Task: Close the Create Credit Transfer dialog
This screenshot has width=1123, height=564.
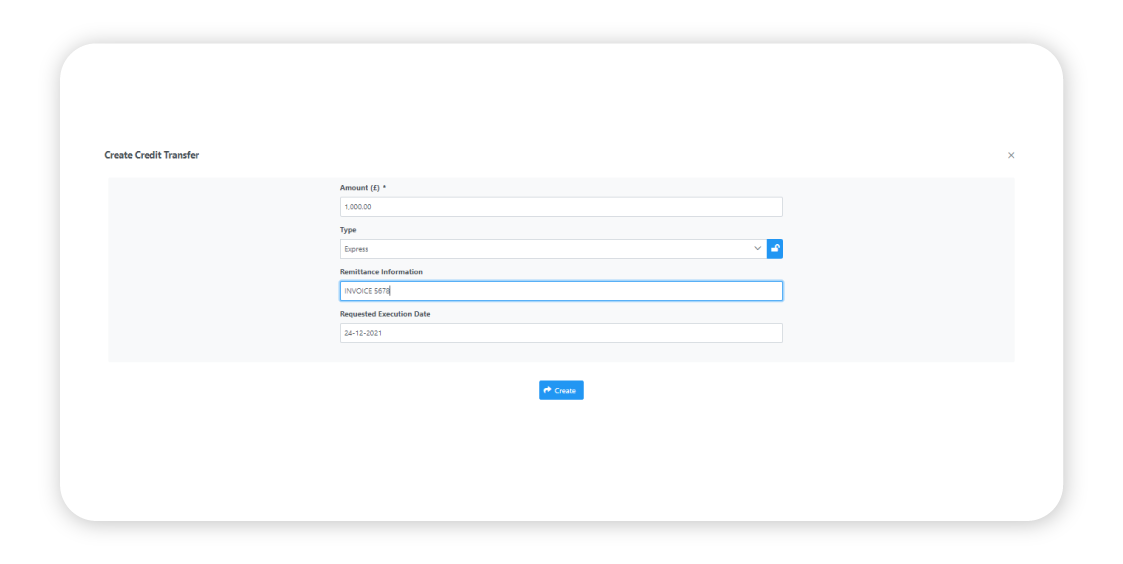Action: (1011, 156)
